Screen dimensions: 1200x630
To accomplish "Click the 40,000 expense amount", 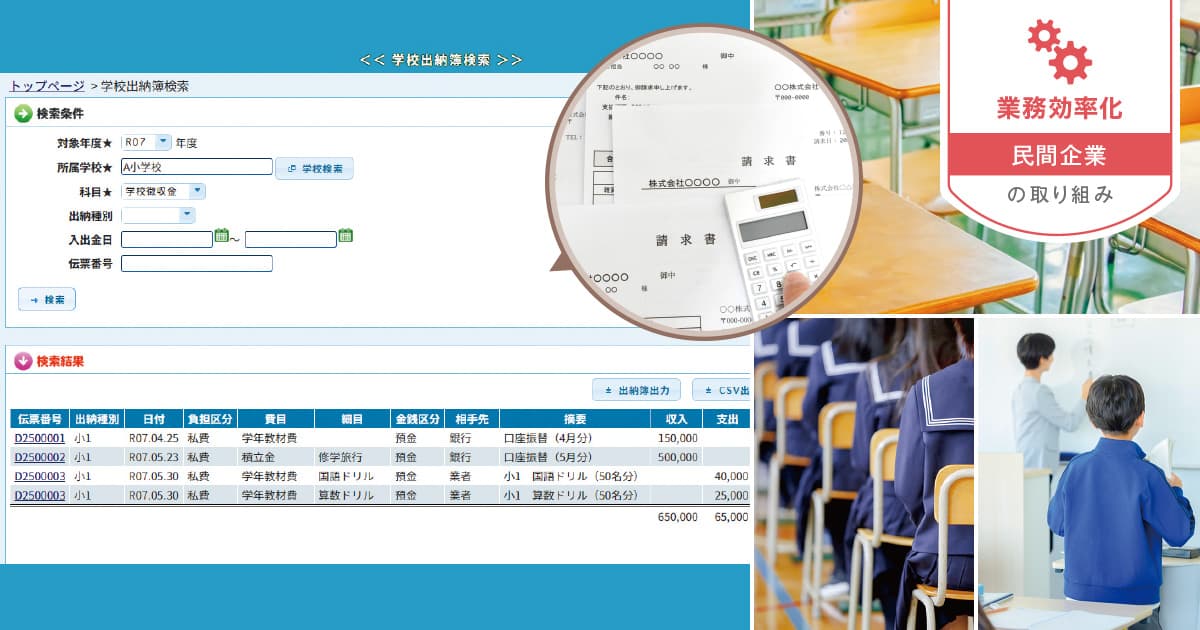I will tap(731, 476).
